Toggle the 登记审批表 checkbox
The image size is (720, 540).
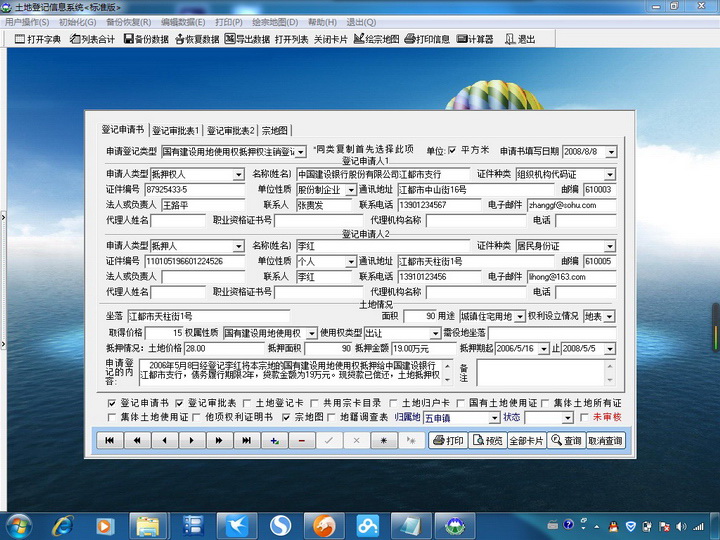(180, 403)
